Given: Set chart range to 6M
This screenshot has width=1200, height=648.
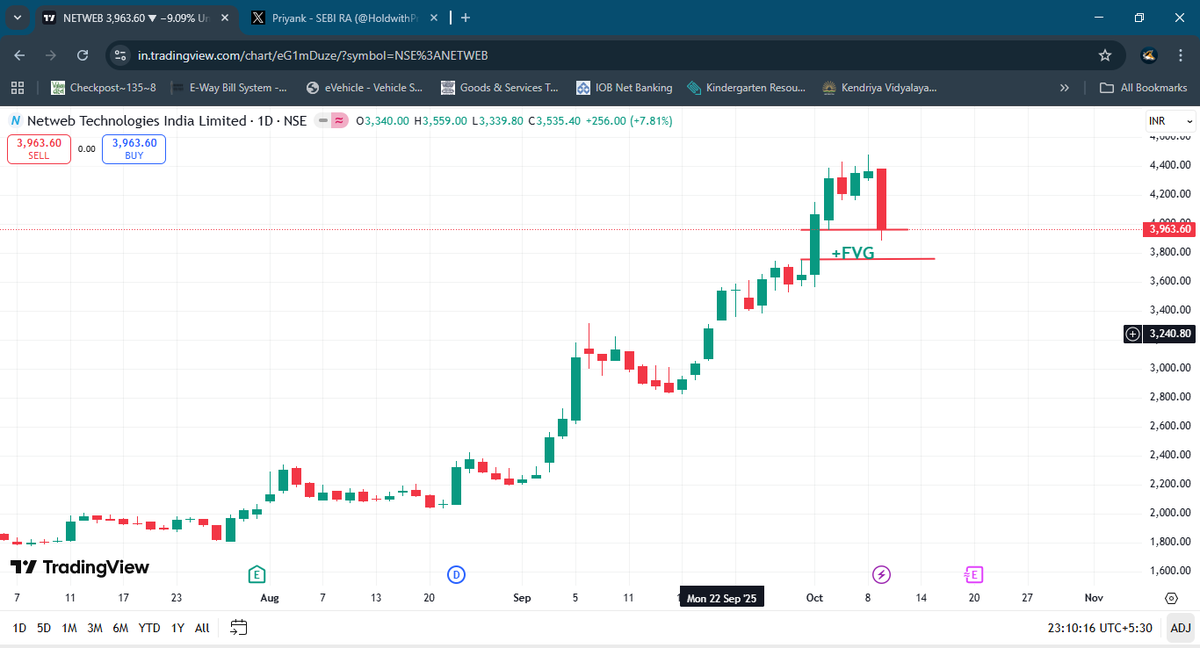Looking at the screenshot, I should (120, 628).
